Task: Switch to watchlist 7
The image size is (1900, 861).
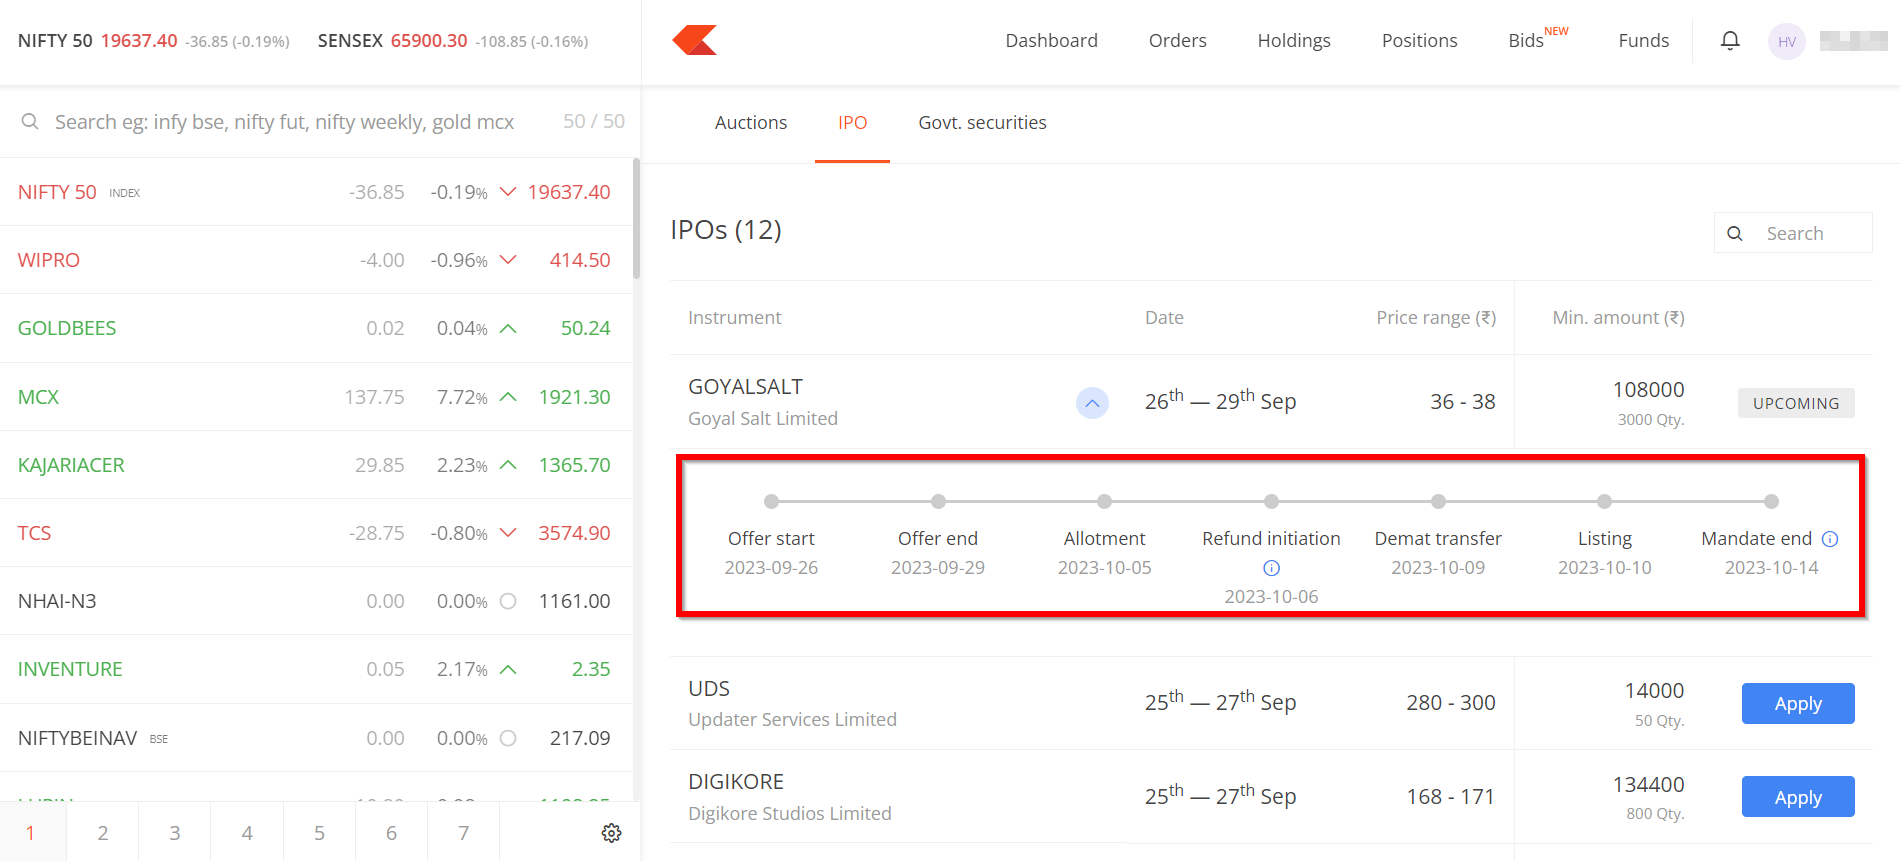Action: pos(463,832)
